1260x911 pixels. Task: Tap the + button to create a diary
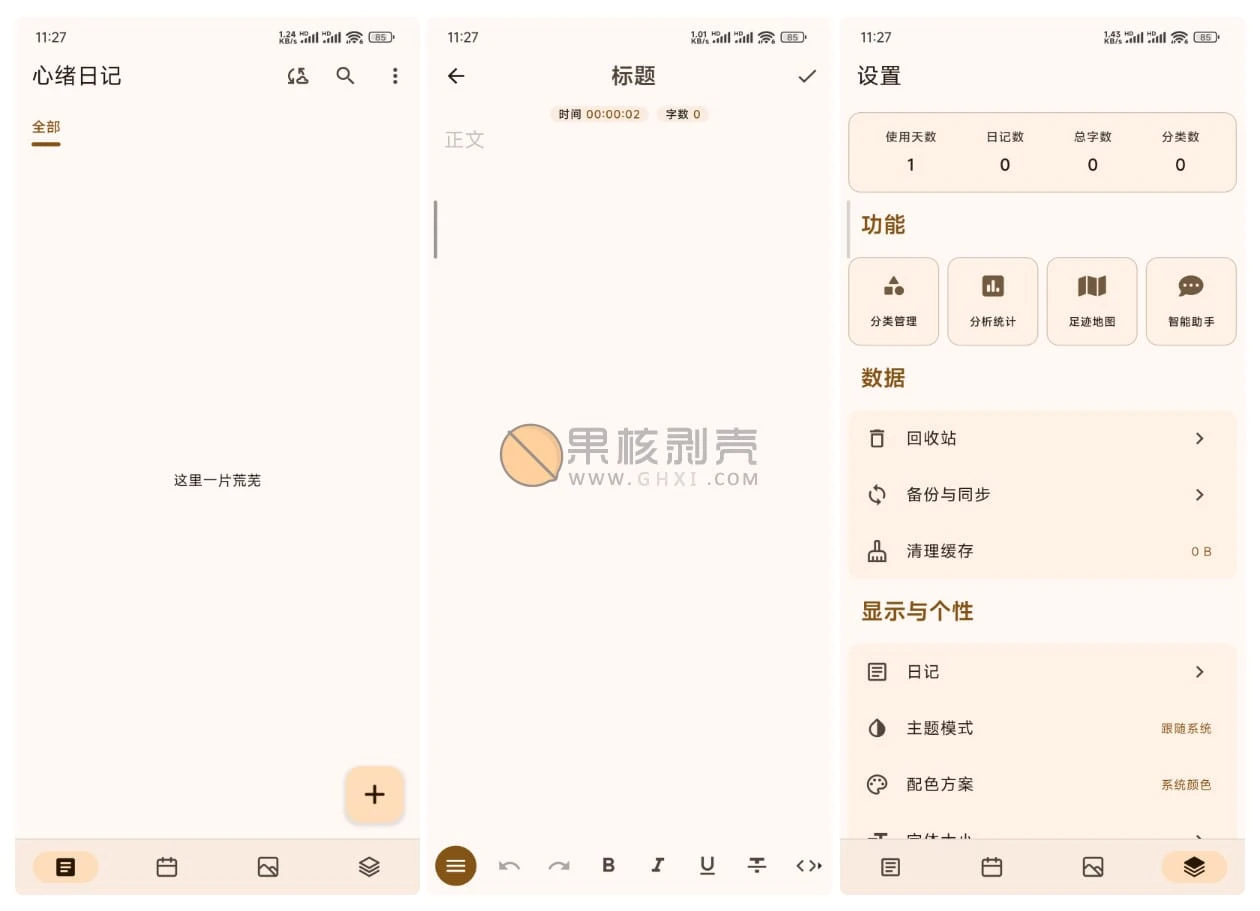[374, 794]
